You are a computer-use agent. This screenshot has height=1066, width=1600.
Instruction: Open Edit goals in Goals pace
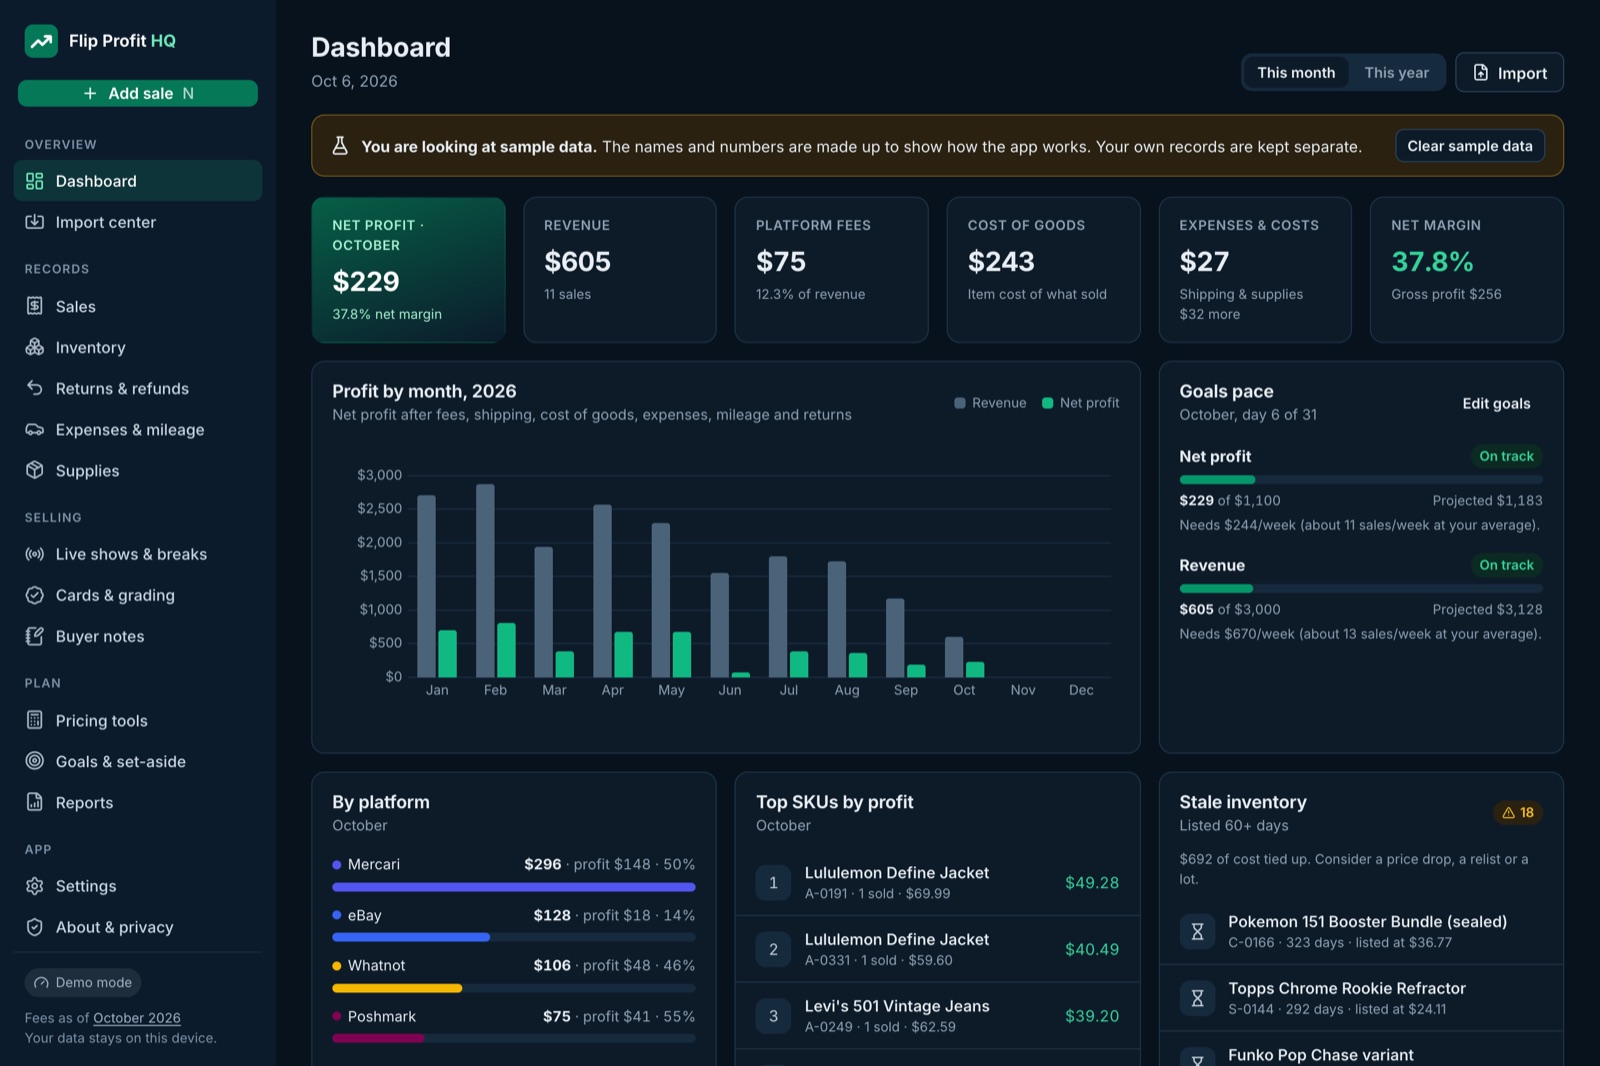[x=1496, y=403]
